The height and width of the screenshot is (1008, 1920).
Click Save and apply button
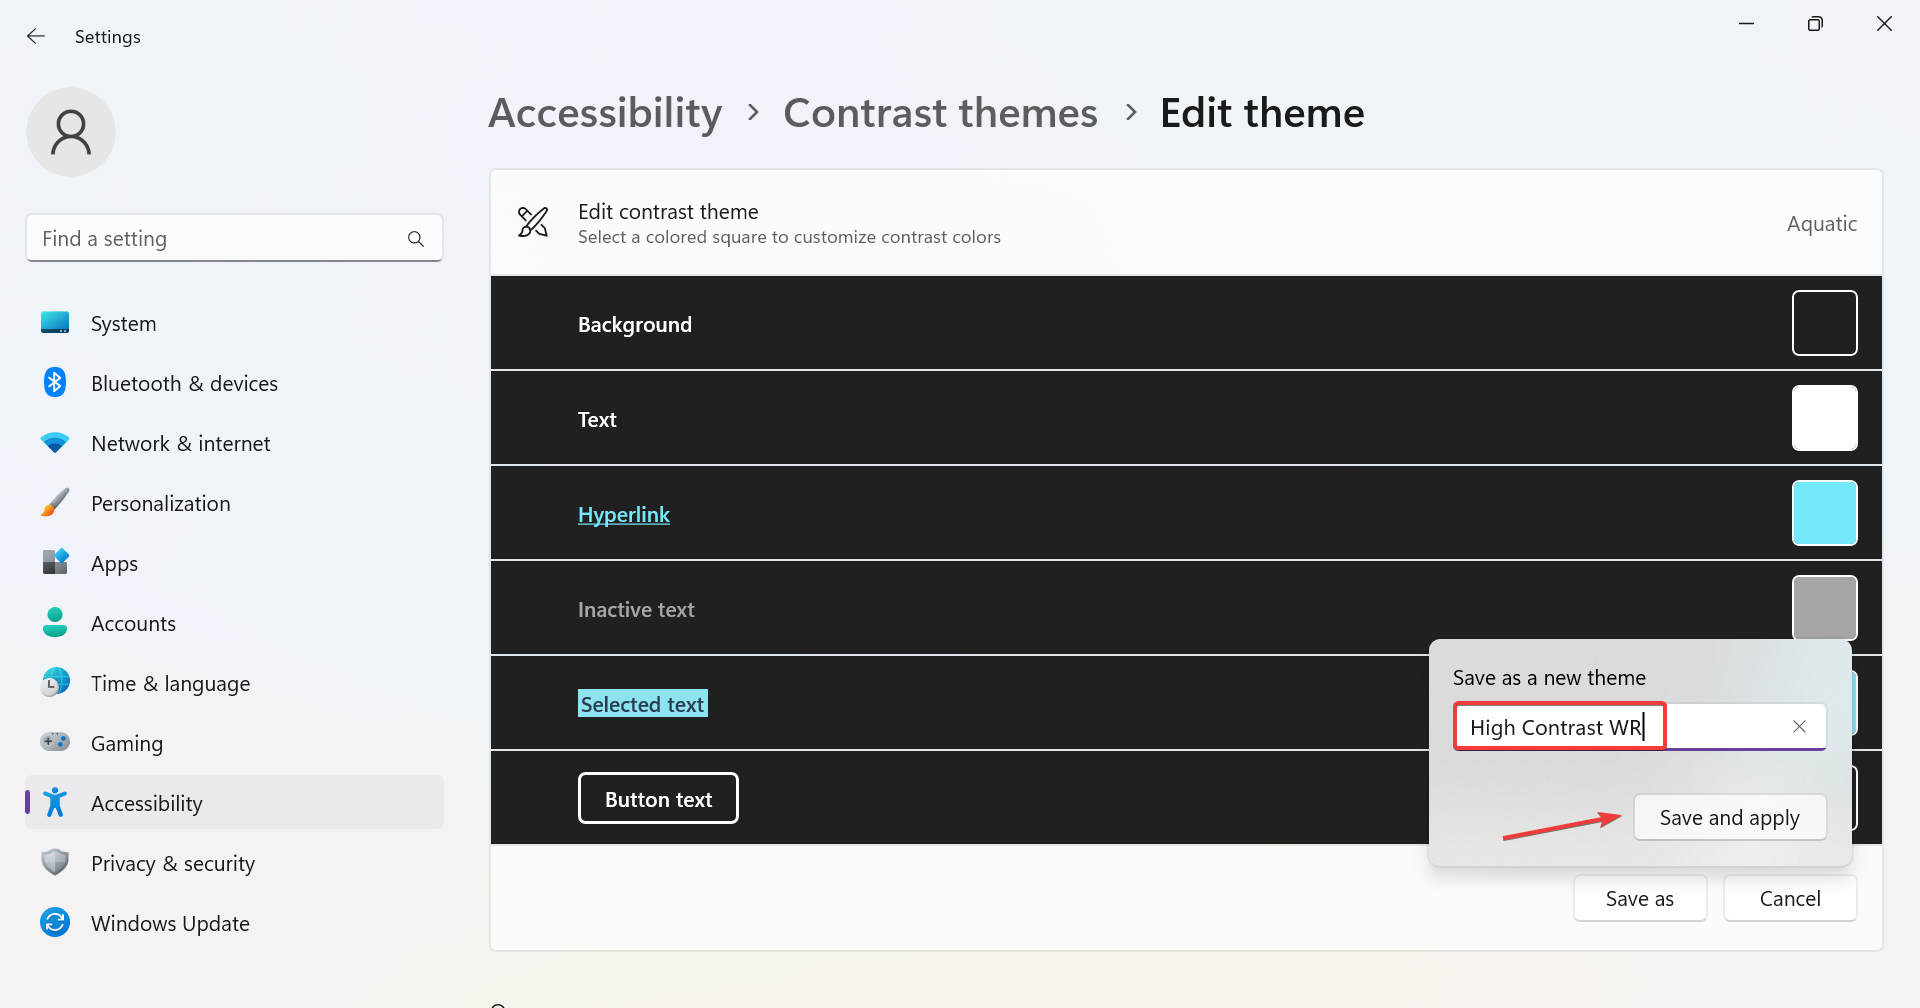tap(1730, 818)
